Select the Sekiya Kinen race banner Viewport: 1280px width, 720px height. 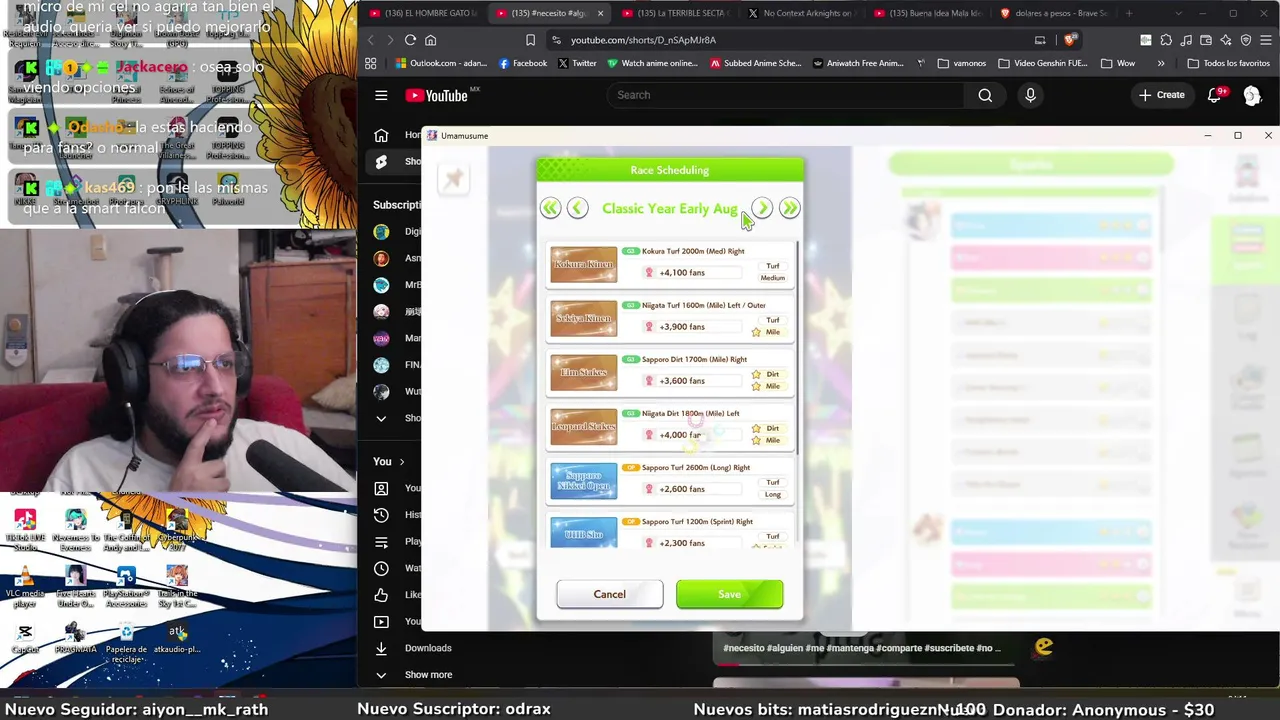584,319
